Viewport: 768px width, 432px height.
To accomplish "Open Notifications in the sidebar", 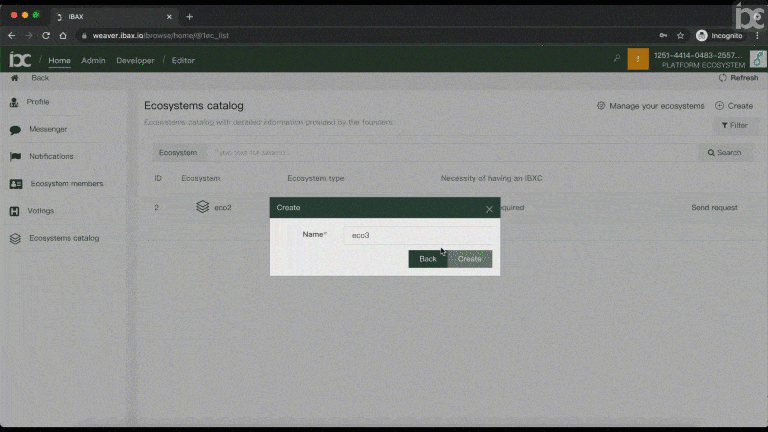I will (51, 157).
